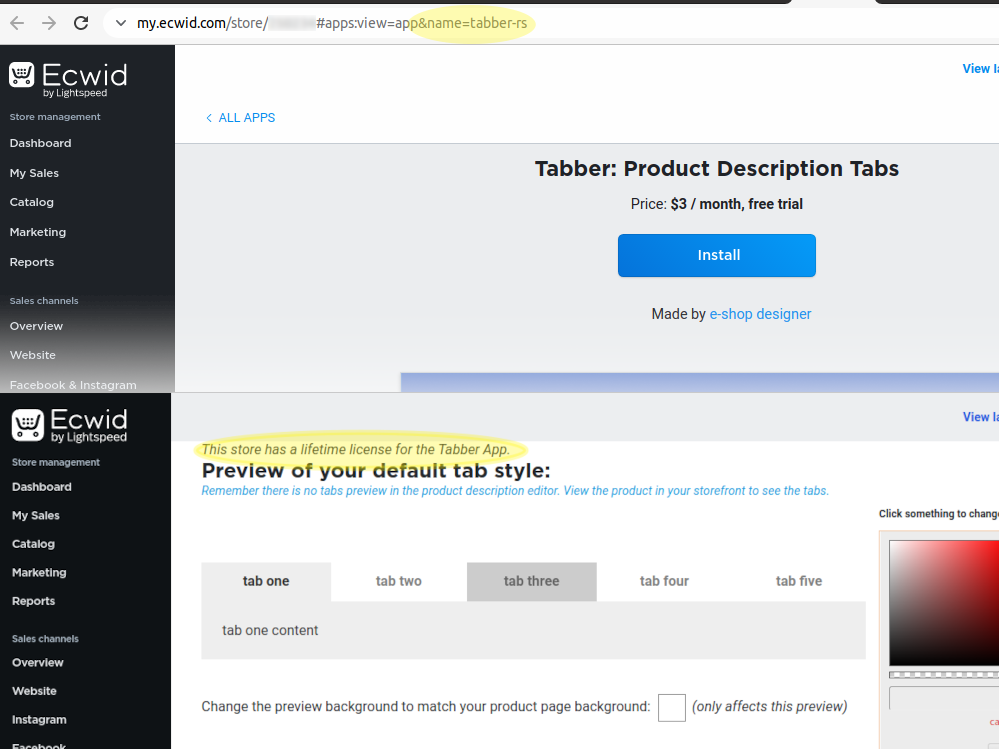Click the 'Tabber: Product Description Tabs' heading
The height and width of the screenshot is (749, 1000).
(717, 168)
